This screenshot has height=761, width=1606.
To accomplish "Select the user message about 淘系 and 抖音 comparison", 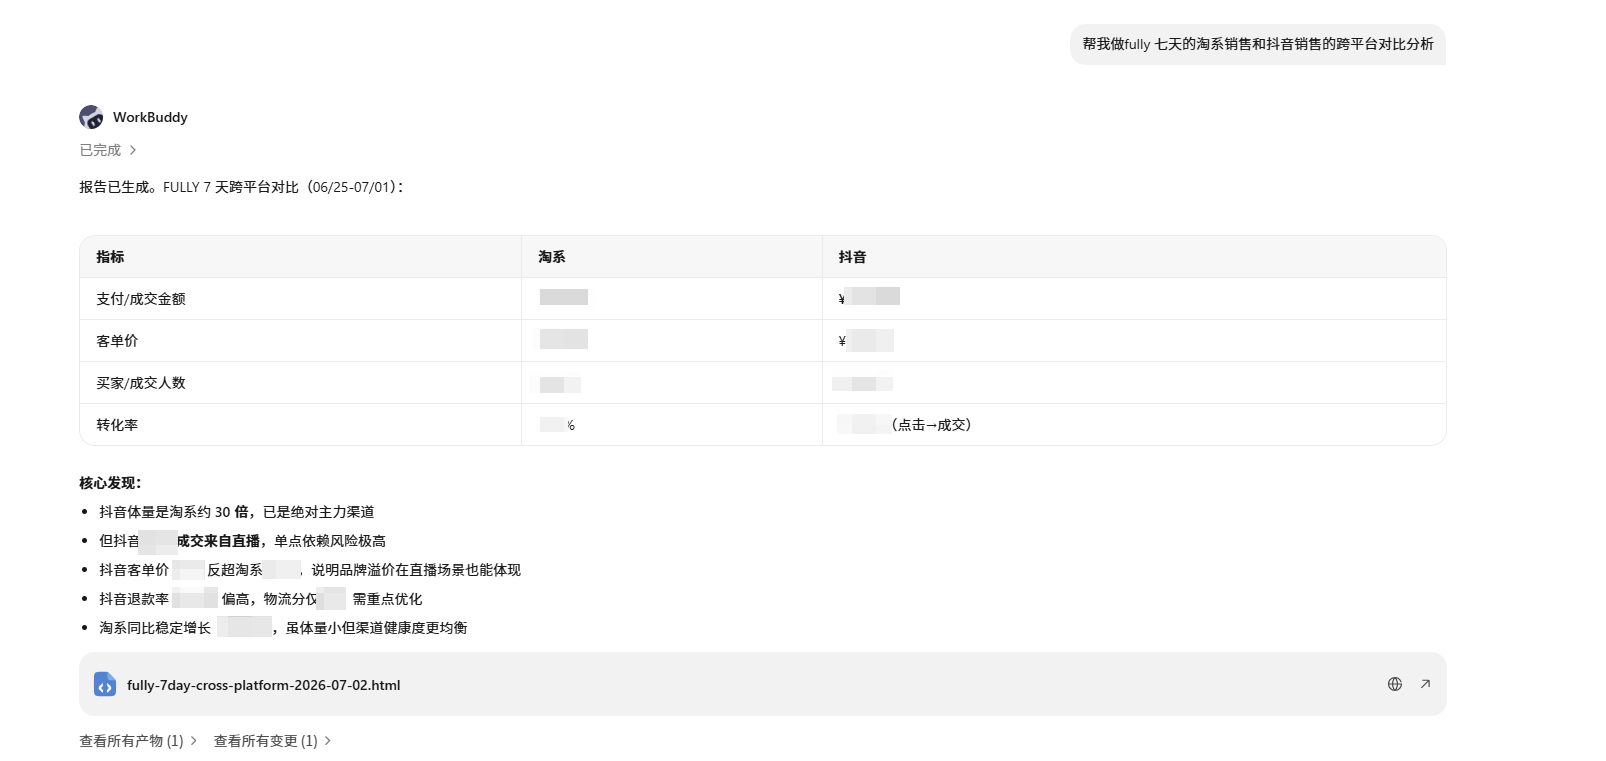I will click(x=1258, y=44).
